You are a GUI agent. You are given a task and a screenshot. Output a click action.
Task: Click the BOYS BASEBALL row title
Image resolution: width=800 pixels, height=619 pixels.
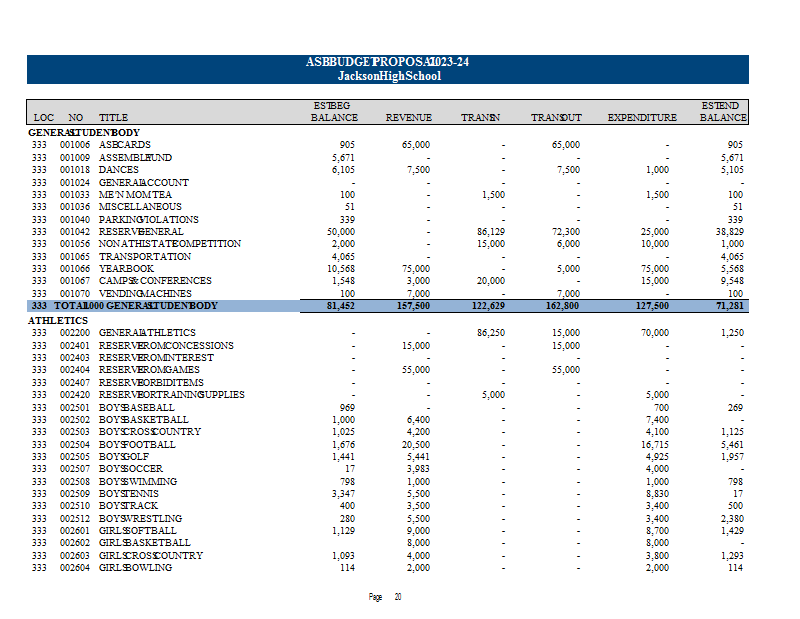pos(136,408)
